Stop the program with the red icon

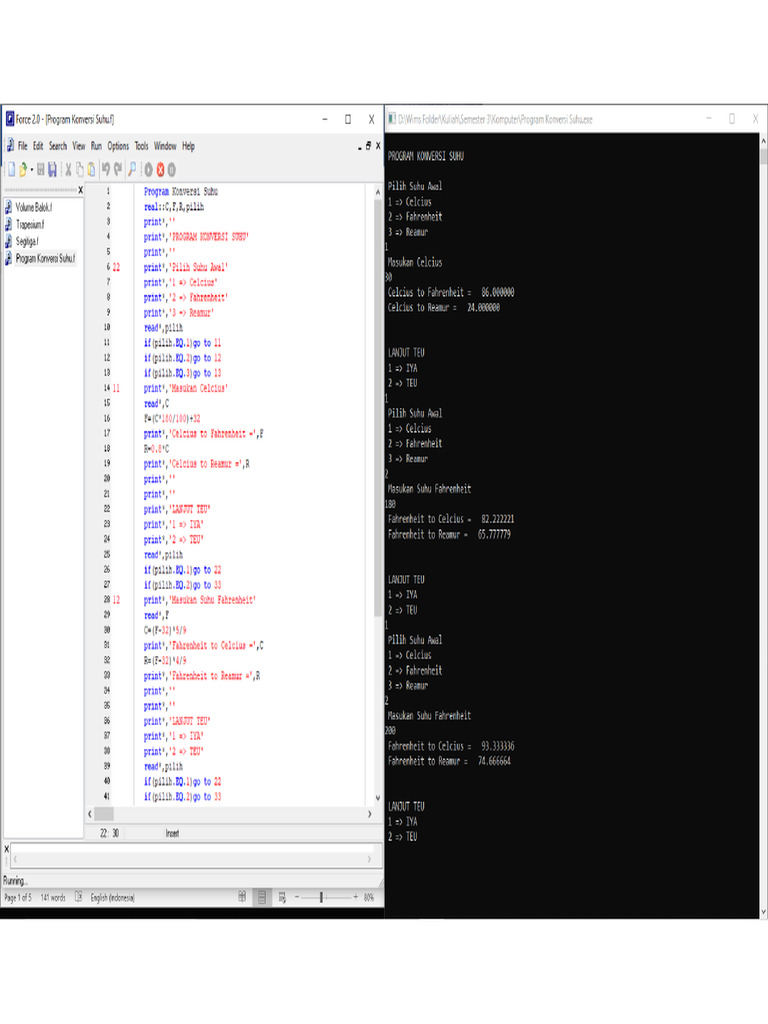(159, 170)
